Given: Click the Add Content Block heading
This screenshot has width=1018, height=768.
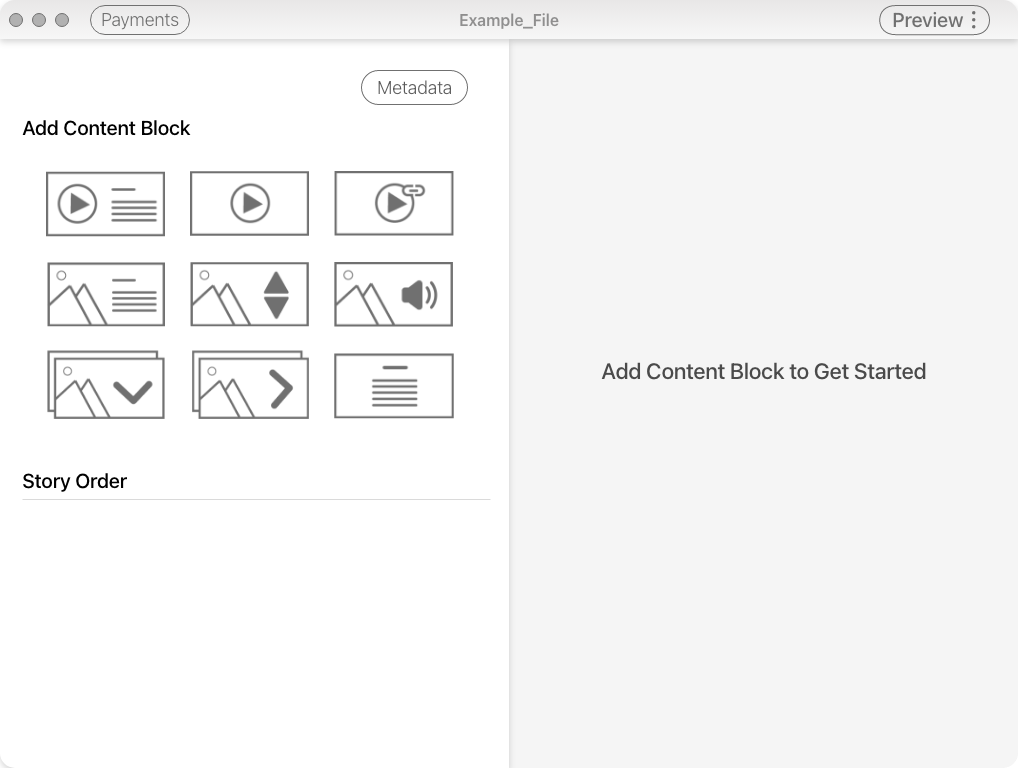Looking at the screenshot, I should pyautogui.click(x=106, y=128).
